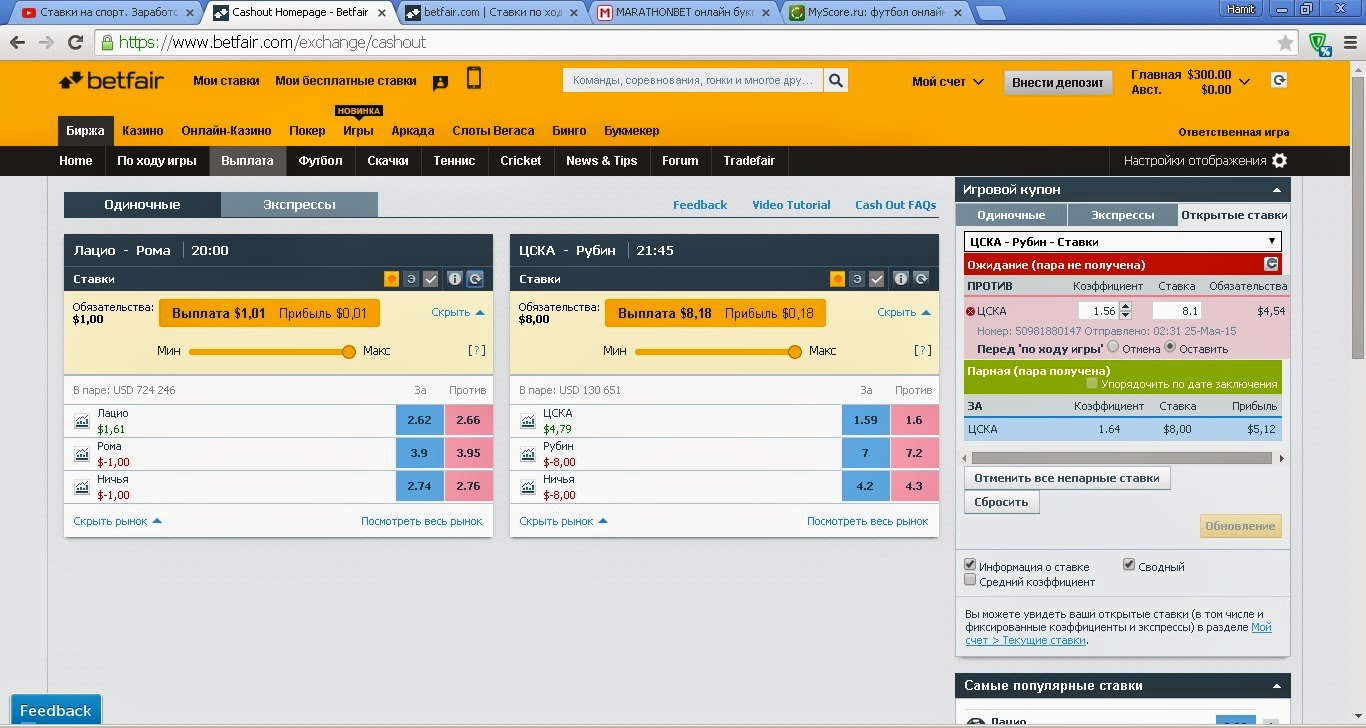Cash out ЦСКА - Рубин via Выплата $8,18

715,313
